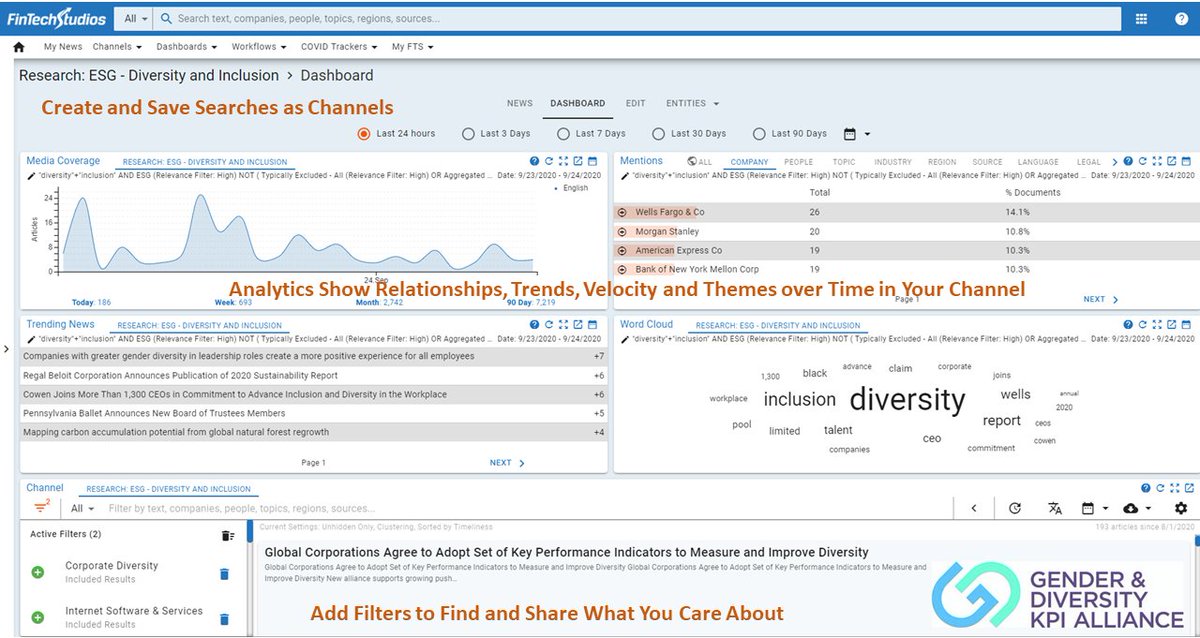Toggle Wells Fargo & Co exclude icon
1200x638 pixels.
tap(622, 212)
